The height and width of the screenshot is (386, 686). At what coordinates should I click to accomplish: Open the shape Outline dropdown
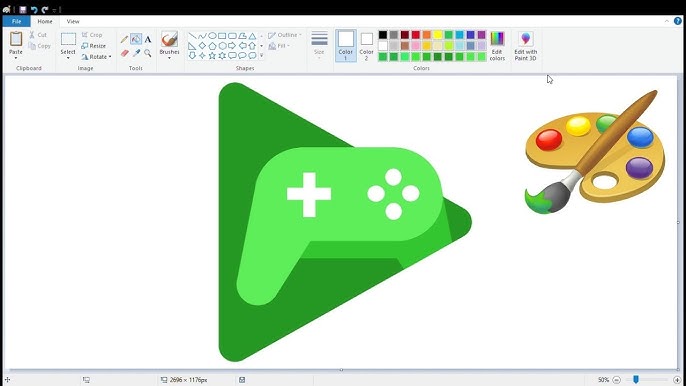285,35
